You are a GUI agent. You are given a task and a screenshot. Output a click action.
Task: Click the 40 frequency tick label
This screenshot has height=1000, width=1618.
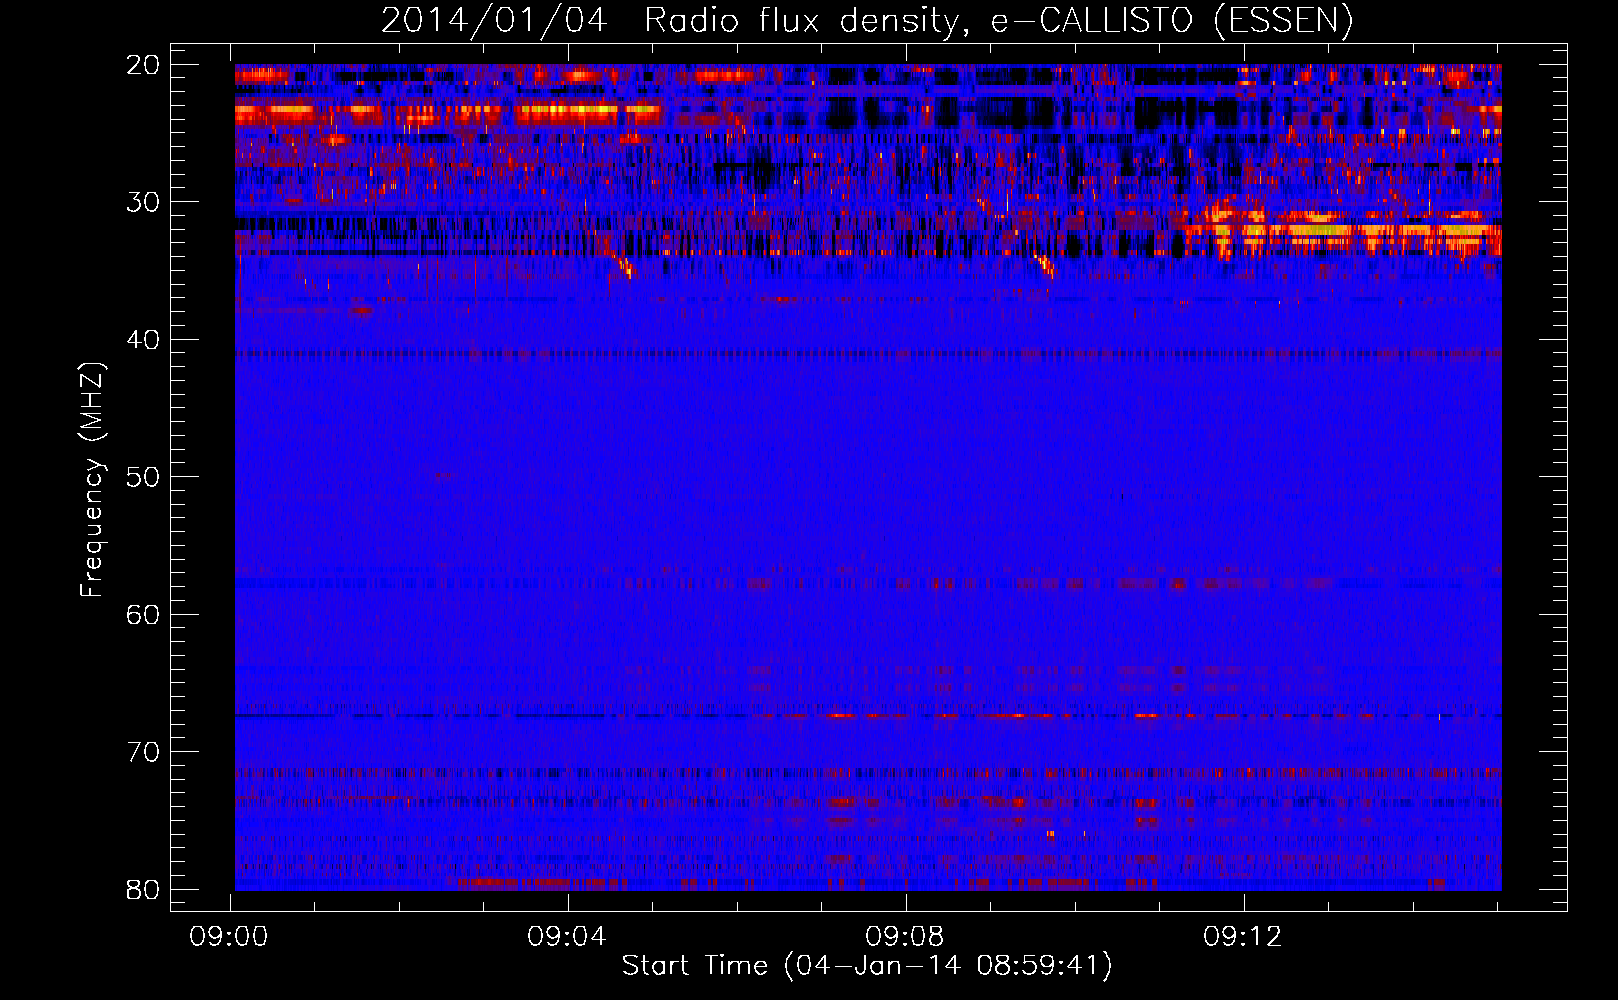click(x=143, y=340)
